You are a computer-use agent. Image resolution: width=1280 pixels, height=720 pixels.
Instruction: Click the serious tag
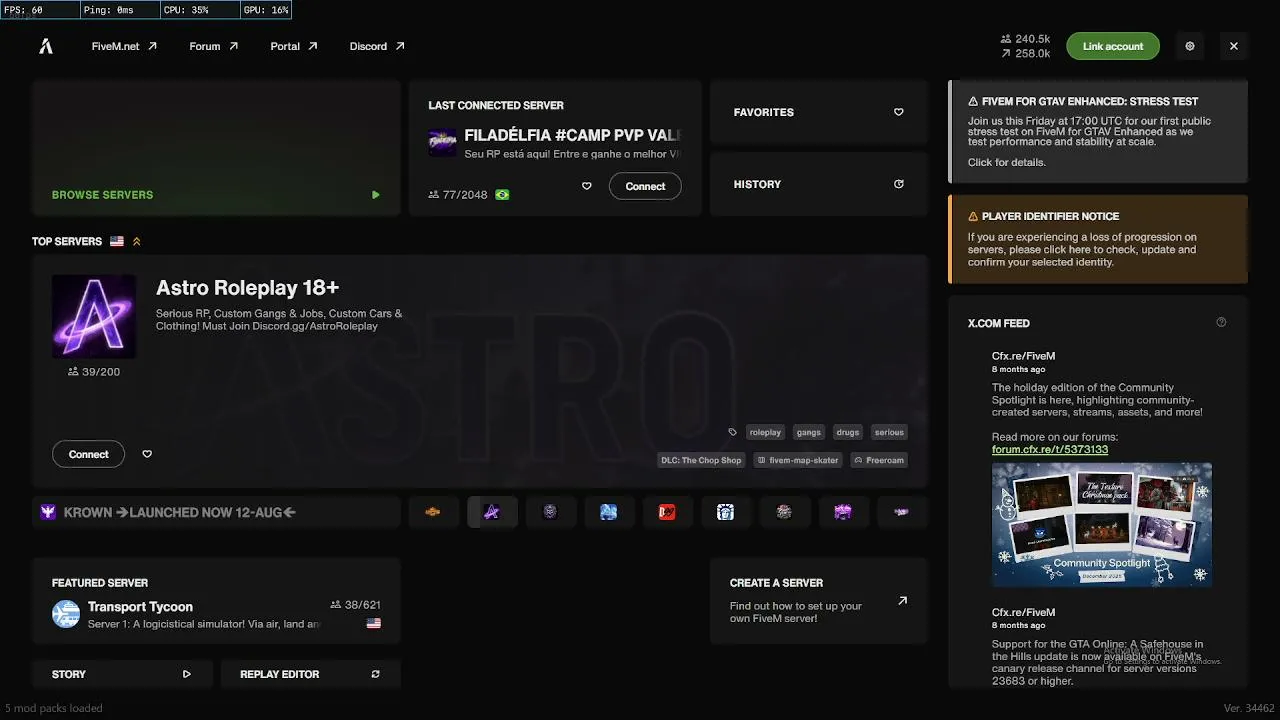(889, 432)
